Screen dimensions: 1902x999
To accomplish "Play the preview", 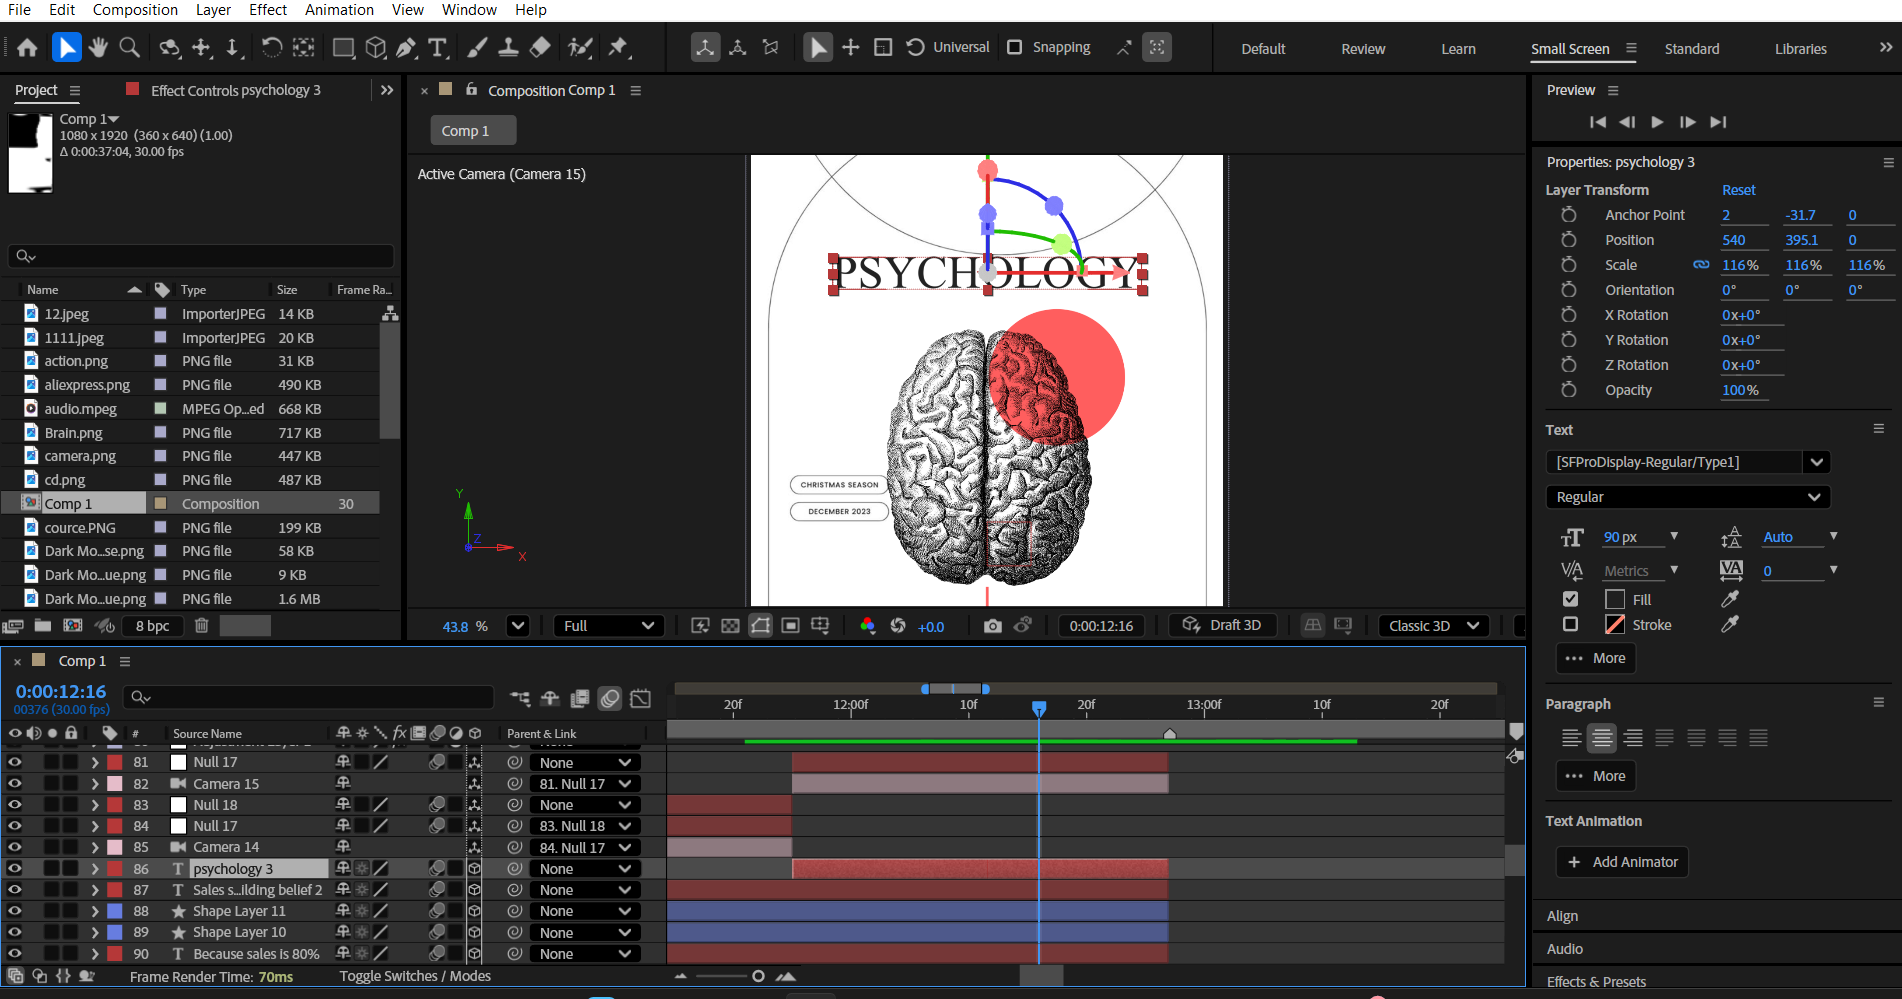I will point(1657,122).
